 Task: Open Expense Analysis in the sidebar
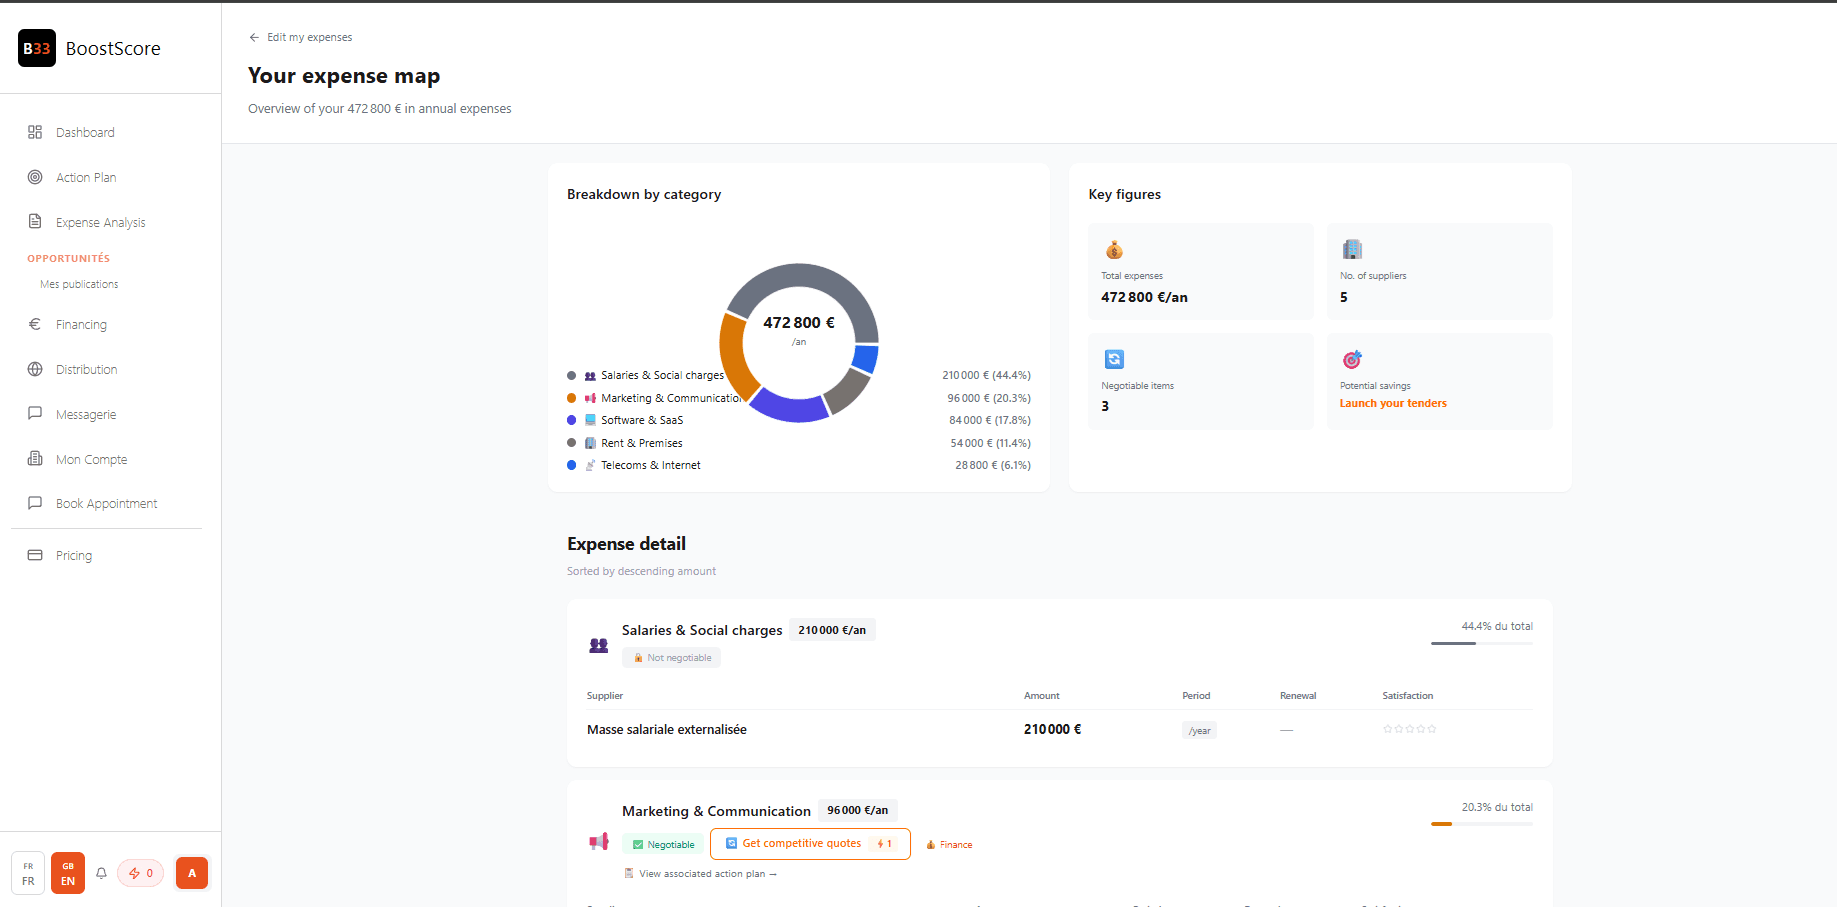point(101,222)
